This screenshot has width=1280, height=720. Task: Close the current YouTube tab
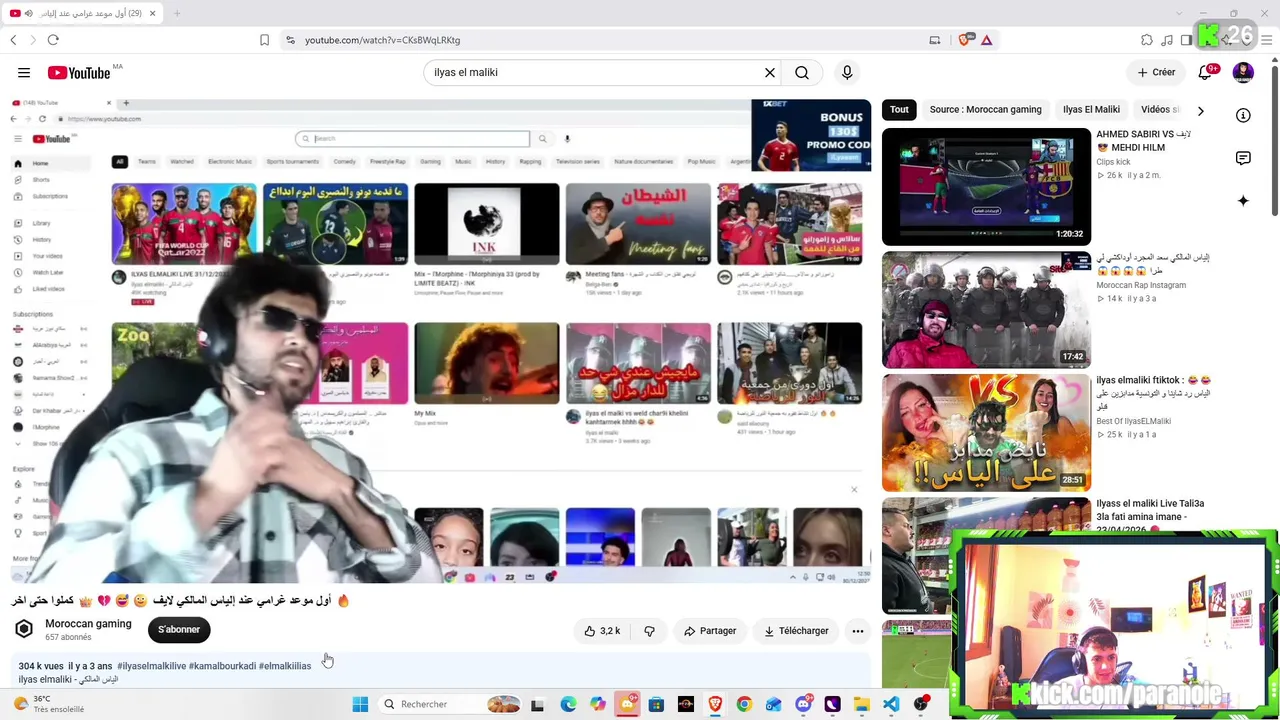tap(152, 13)
